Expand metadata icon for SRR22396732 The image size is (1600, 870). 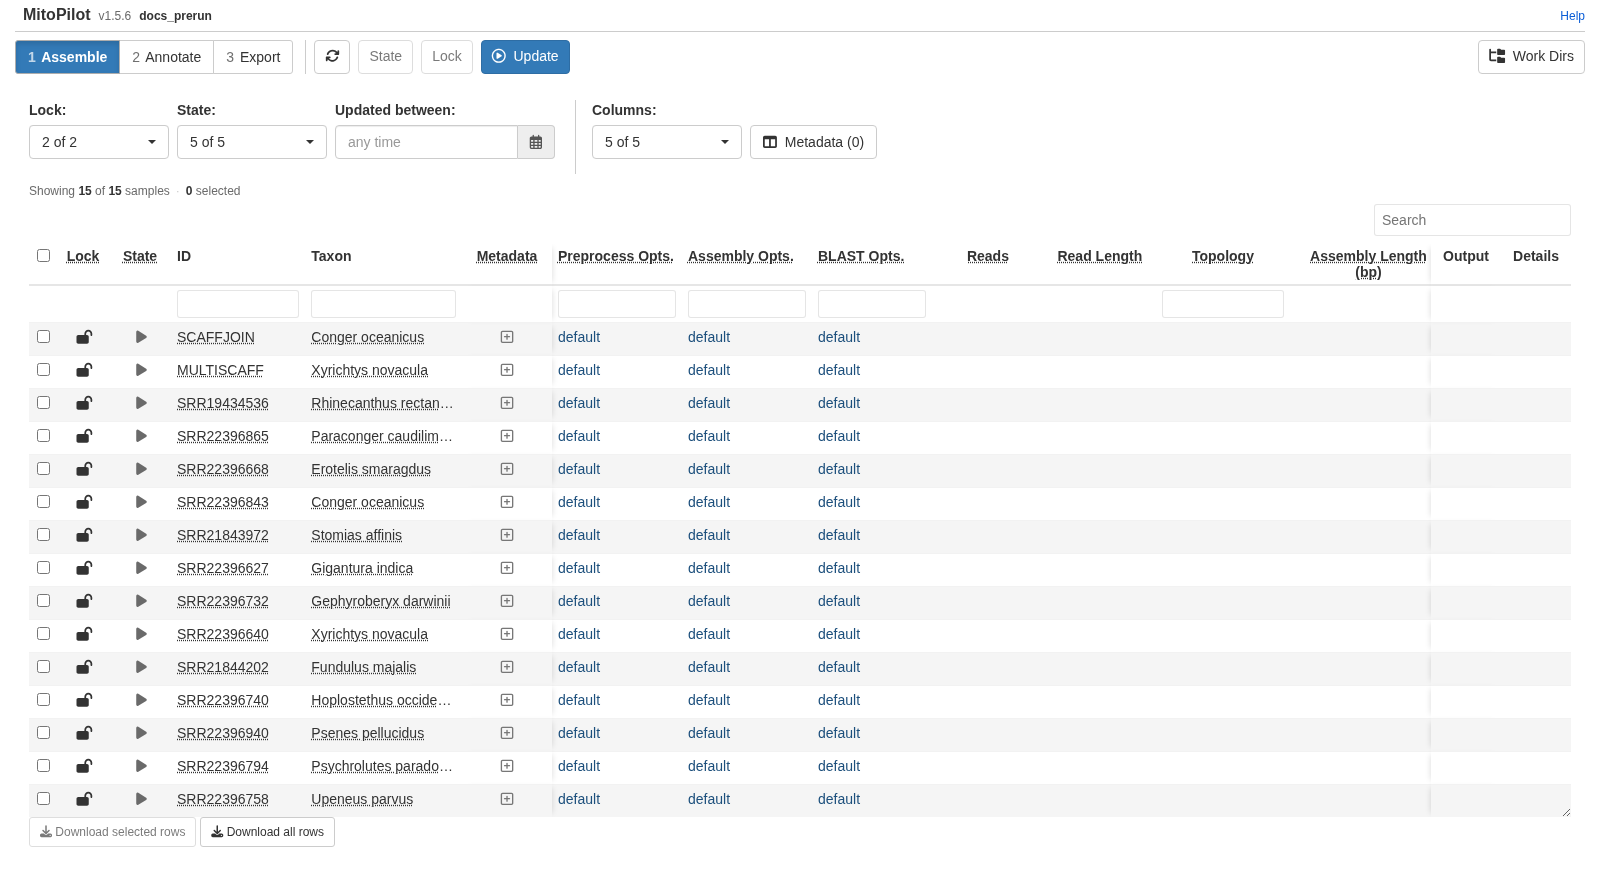(507, 601)
